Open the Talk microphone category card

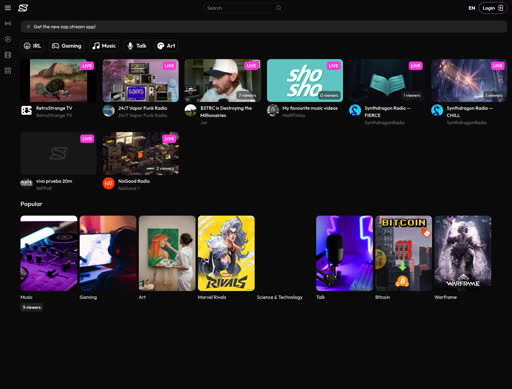click(x=344, y=253)
